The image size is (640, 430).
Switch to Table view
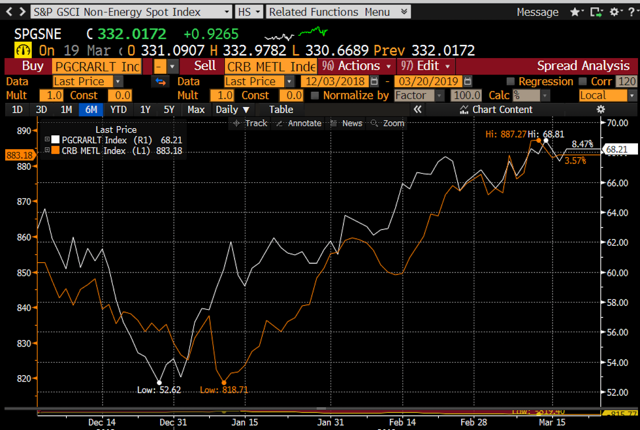pyautogui.click(x=281, y=109)
